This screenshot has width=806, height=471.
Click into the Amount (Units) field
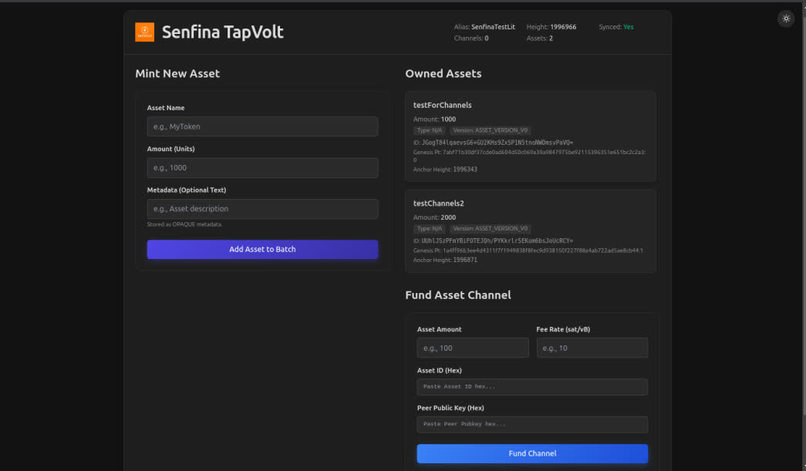[262, 168]
